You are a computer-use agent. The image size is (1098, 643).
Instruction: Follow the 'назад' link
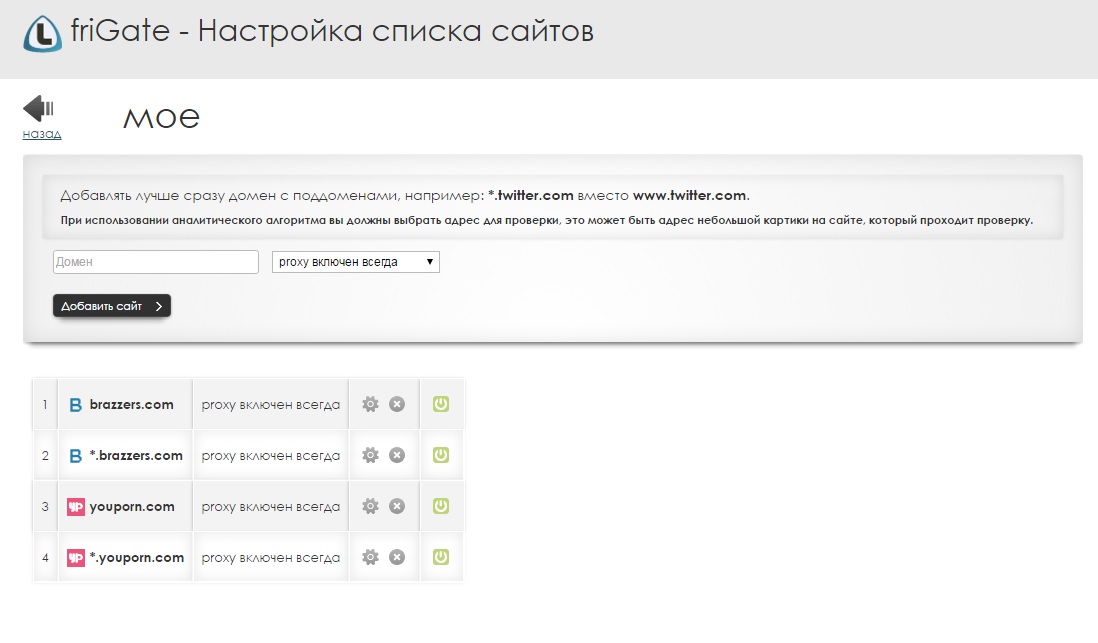click(x=42, y=134)
